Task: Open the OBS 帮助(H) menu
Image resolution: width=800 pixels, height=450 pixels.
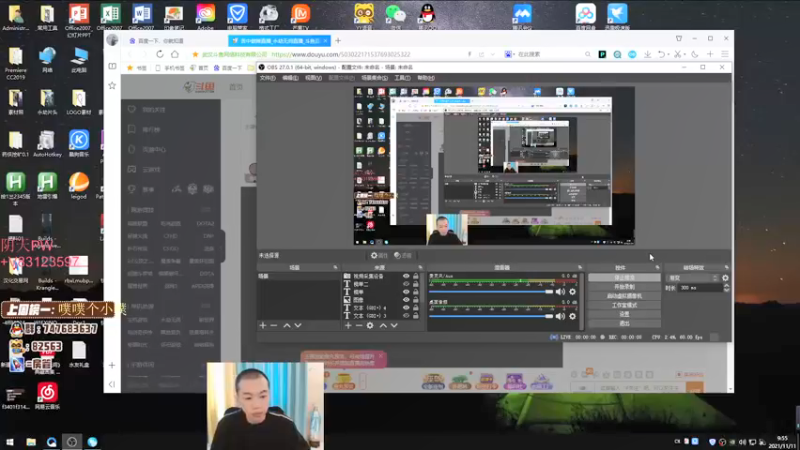Action: (426, 78)
